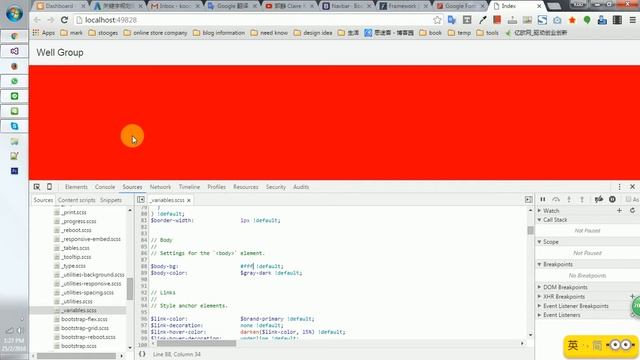Click the step out debugger icon
Screen dimensions: 640x360
[x=582, y=199]
